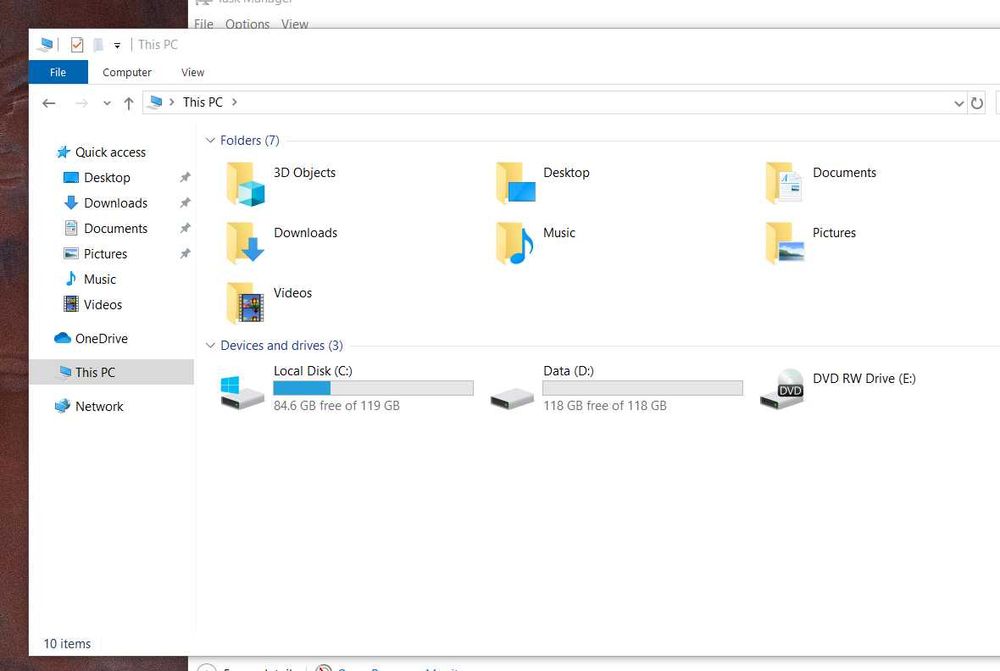The image size is (1000, 671).
Task: Click the Properties checkmark icon in title bar
Action: click(x=77, y=45)
